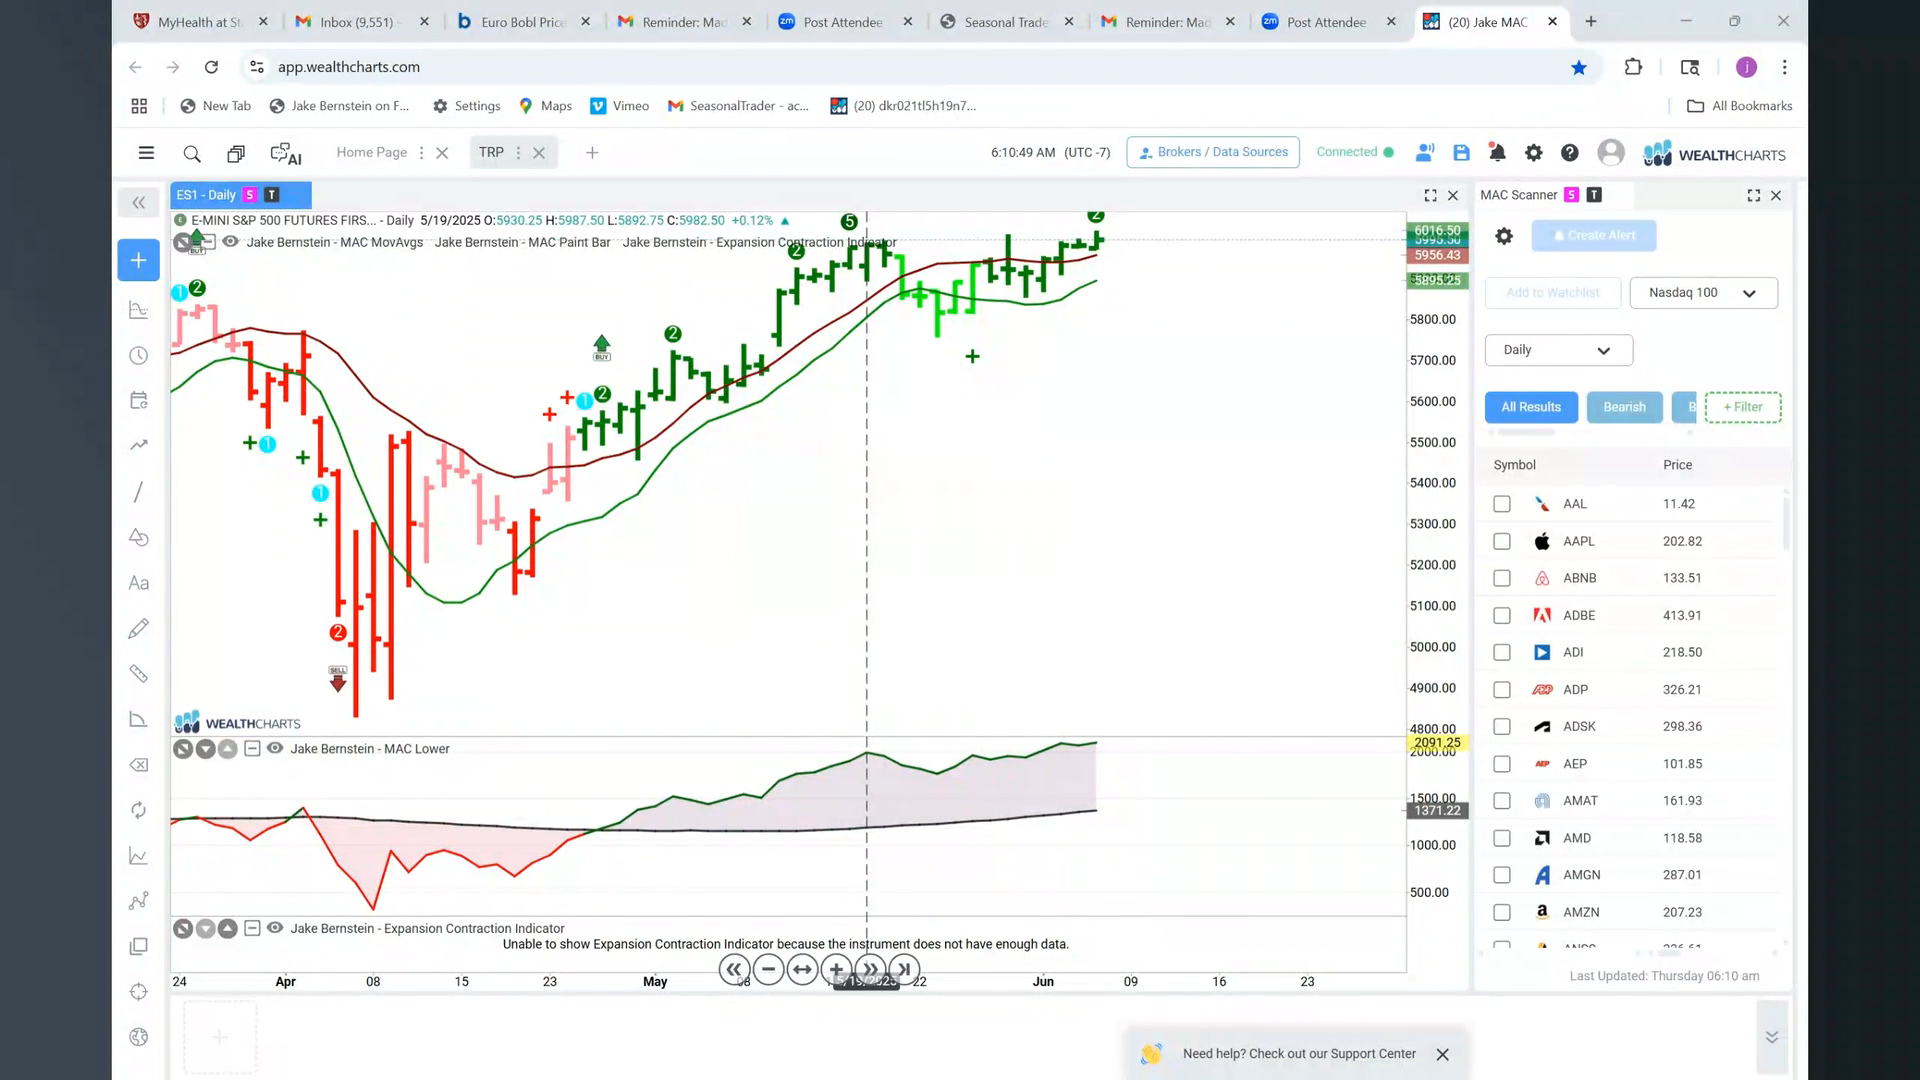Add a new workspace tab with plus

(x=592, y=153)
